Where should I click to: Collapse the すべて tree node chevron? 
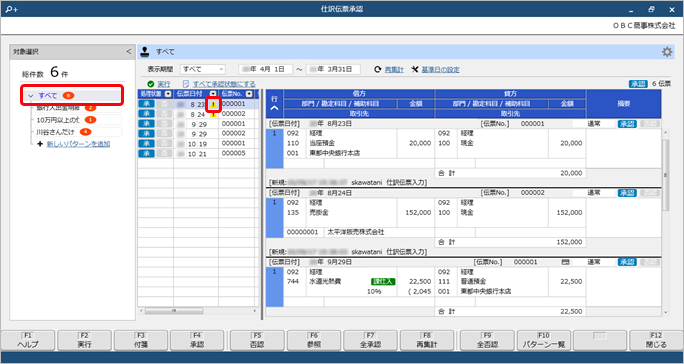click(31, 96)
